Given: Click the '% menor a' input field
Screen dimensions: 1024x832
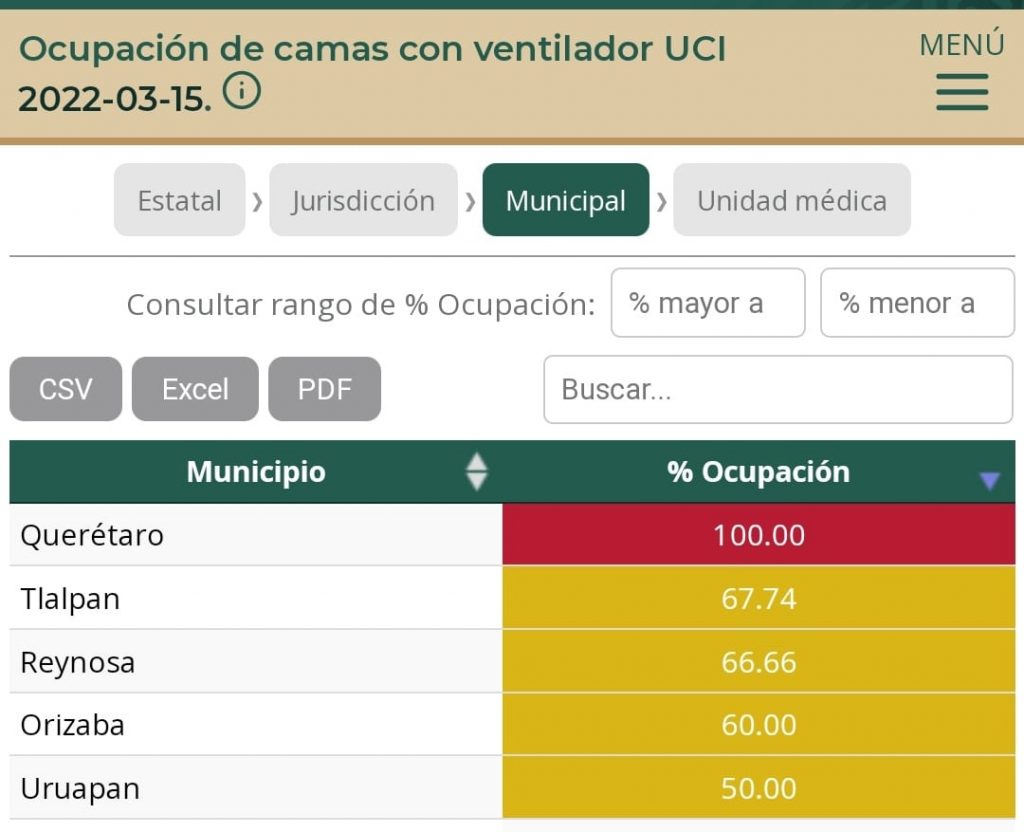Looking at the screenshot, I should (x=917, y=303).
